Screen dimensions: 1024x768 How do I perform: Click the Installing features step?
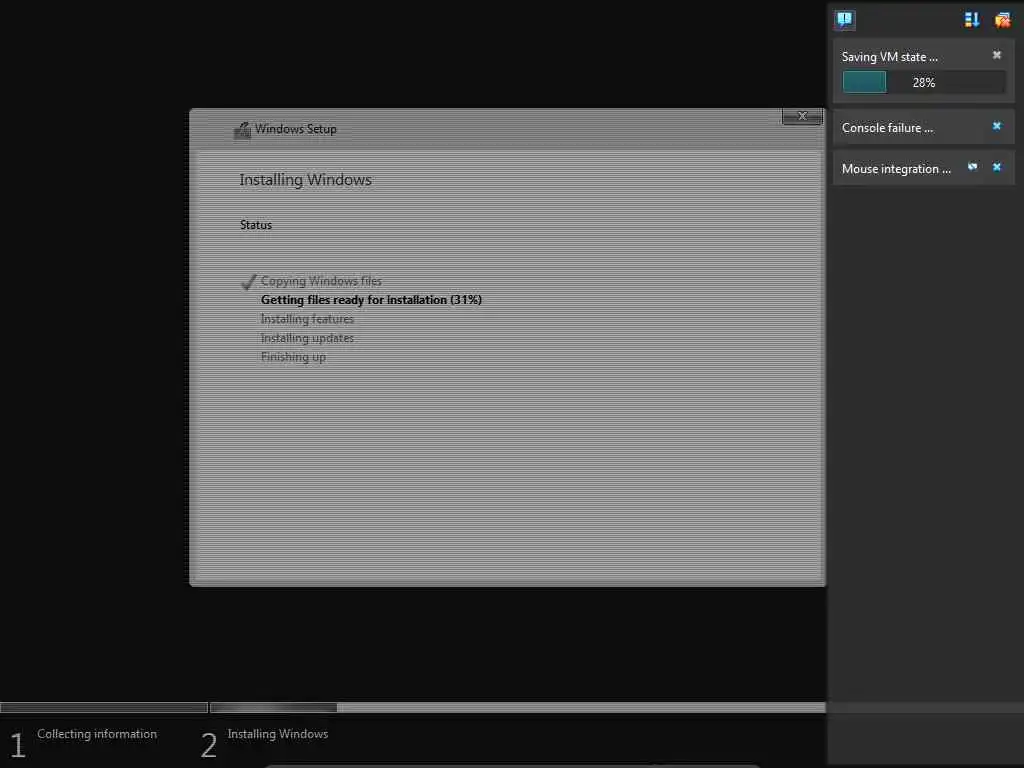coord(307,319)
